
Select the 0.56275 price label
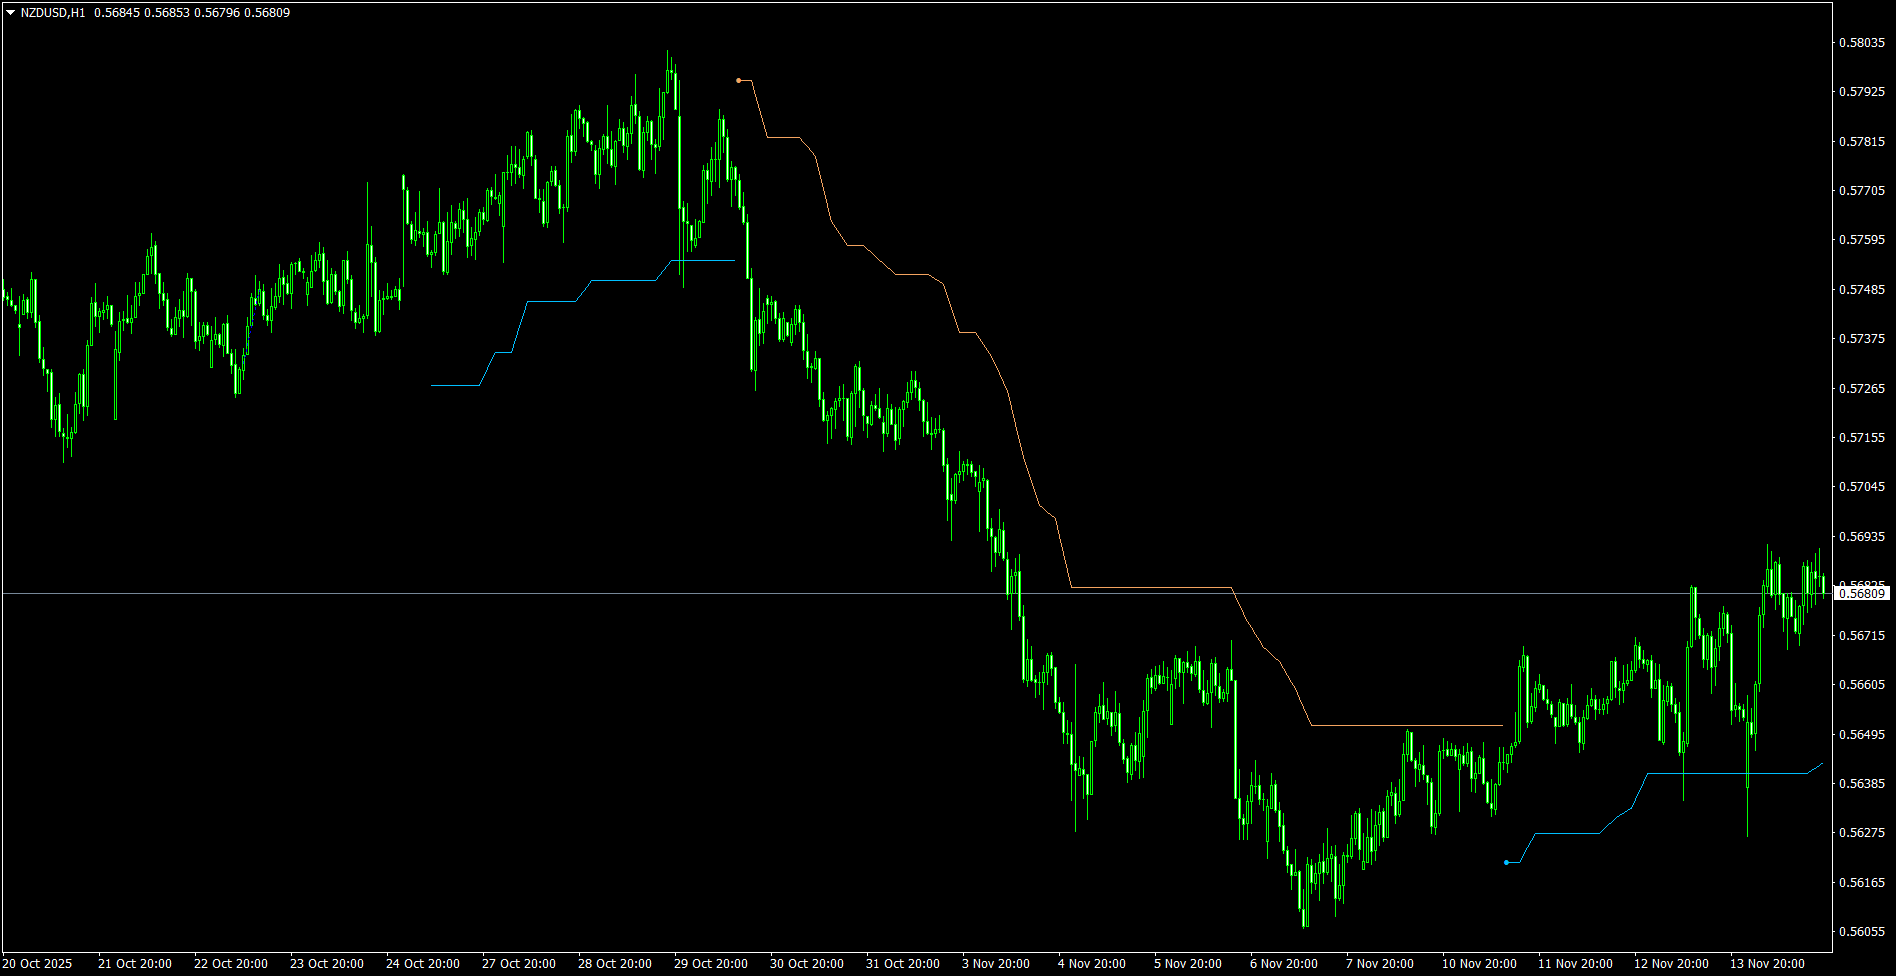coord(1862,833)
